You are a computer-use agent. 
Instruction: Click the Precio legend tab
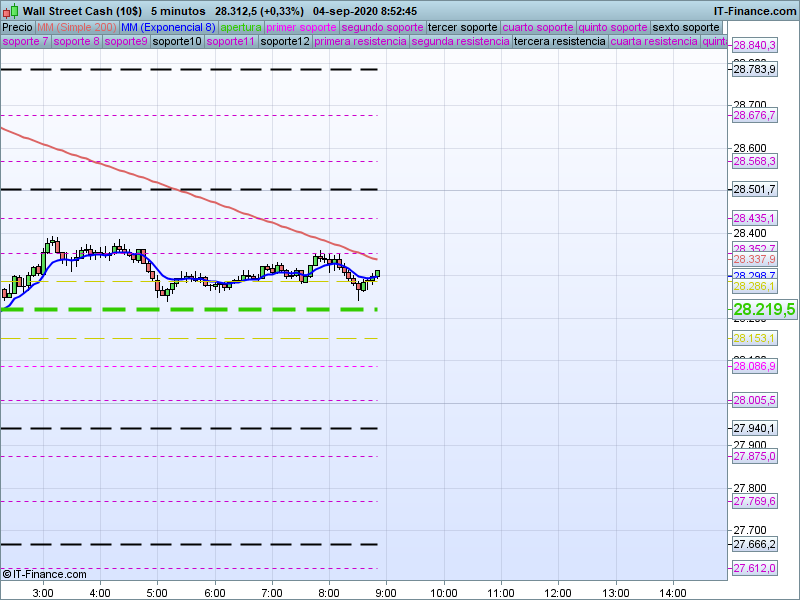(17, 27)
